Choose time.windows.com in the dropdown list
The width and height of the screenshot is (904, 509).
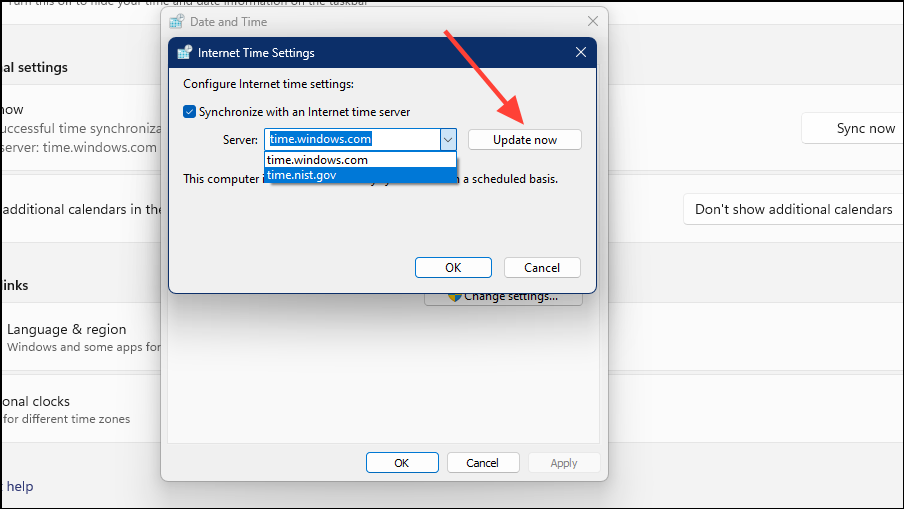(360, 160)
